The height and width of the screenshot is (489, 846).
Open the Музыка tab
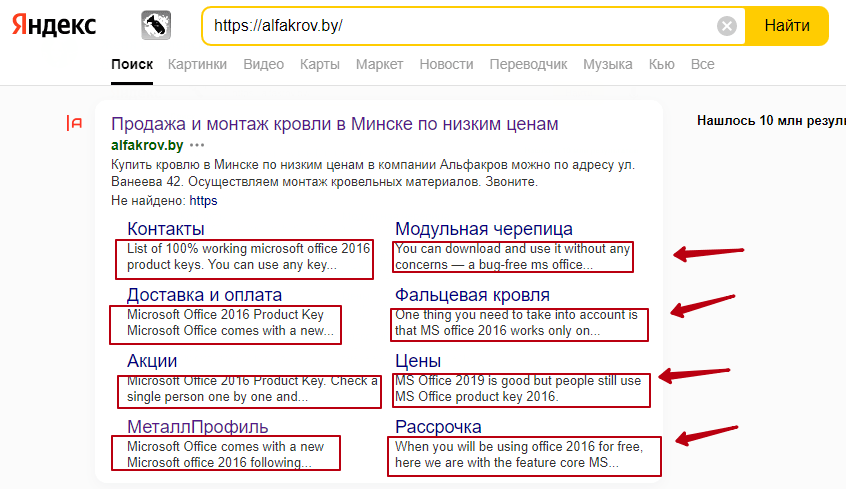tap(608, 64)
